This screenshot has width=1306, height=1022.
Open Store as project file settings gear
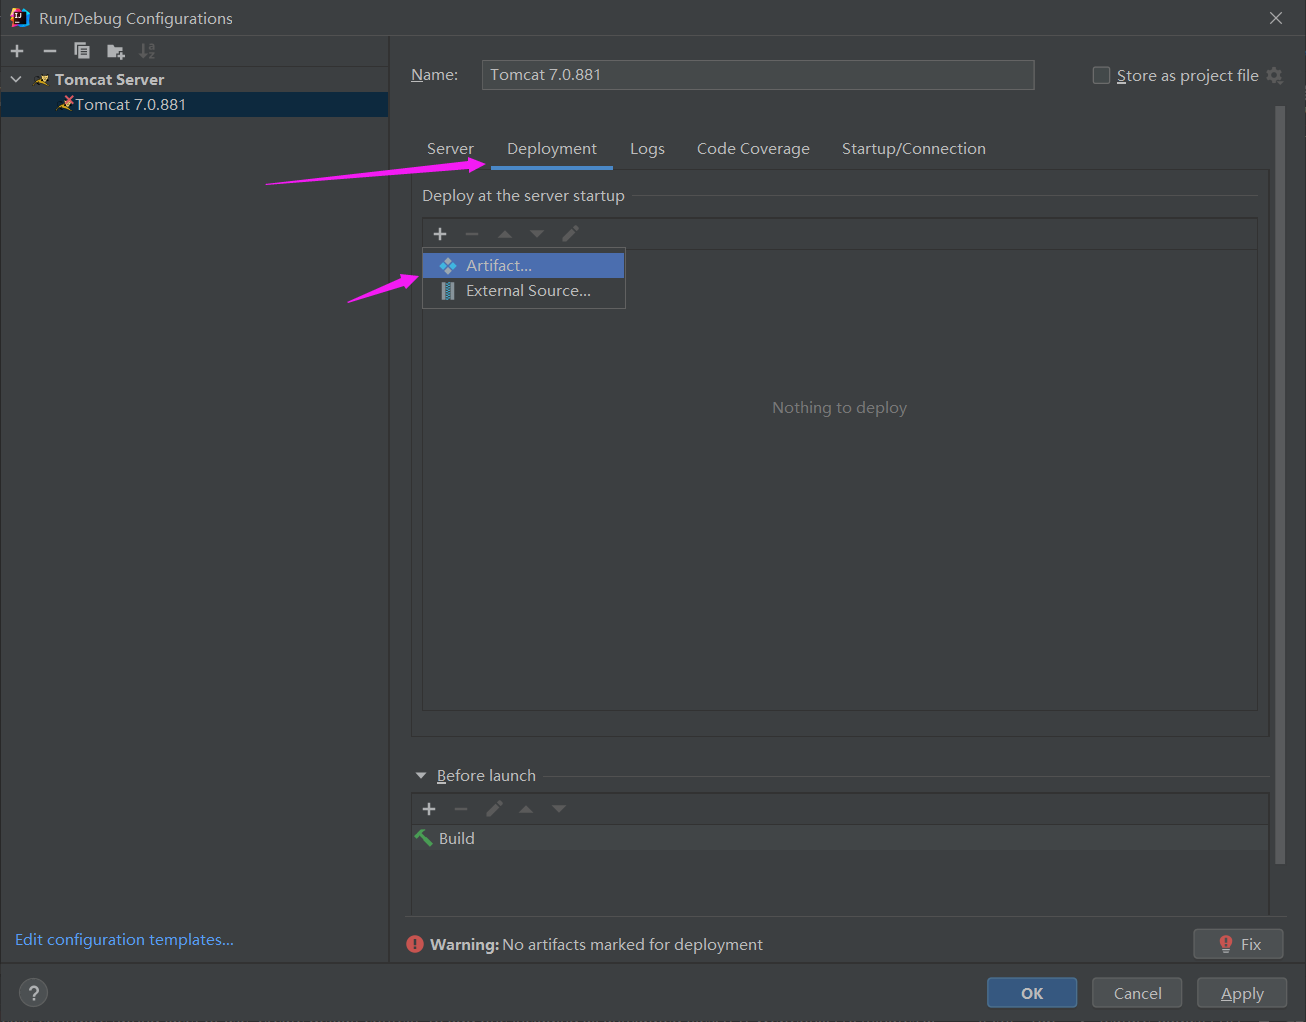[x=1274, y=76]
